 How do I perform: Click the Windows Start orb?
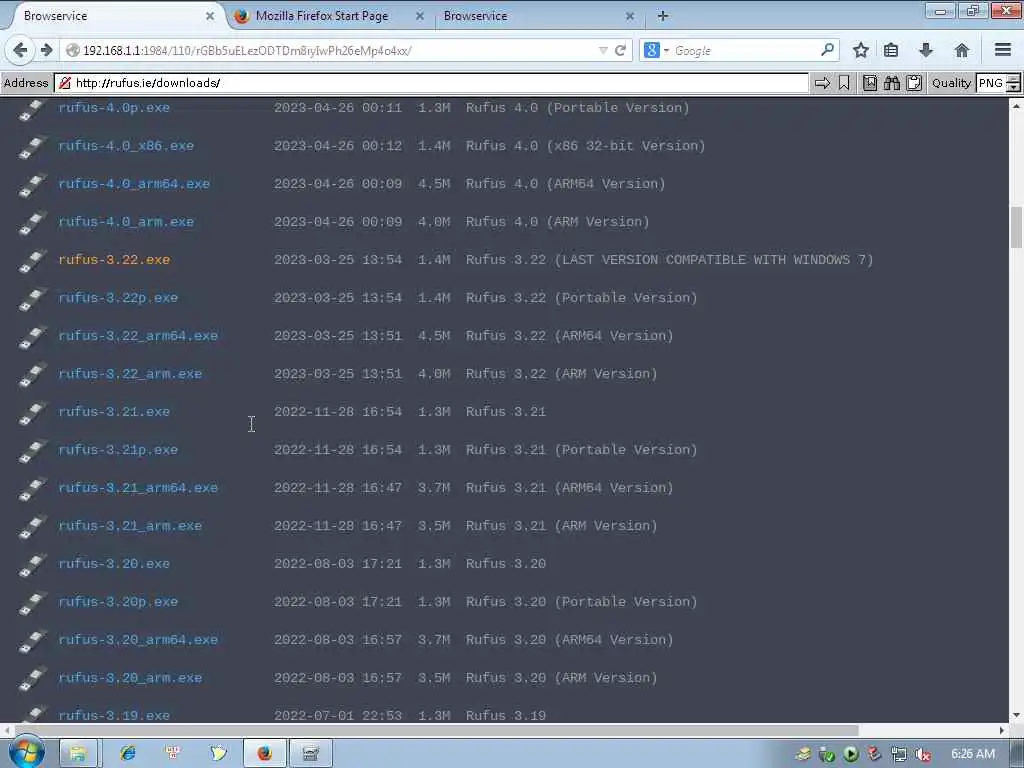click(x=27, y=753)
